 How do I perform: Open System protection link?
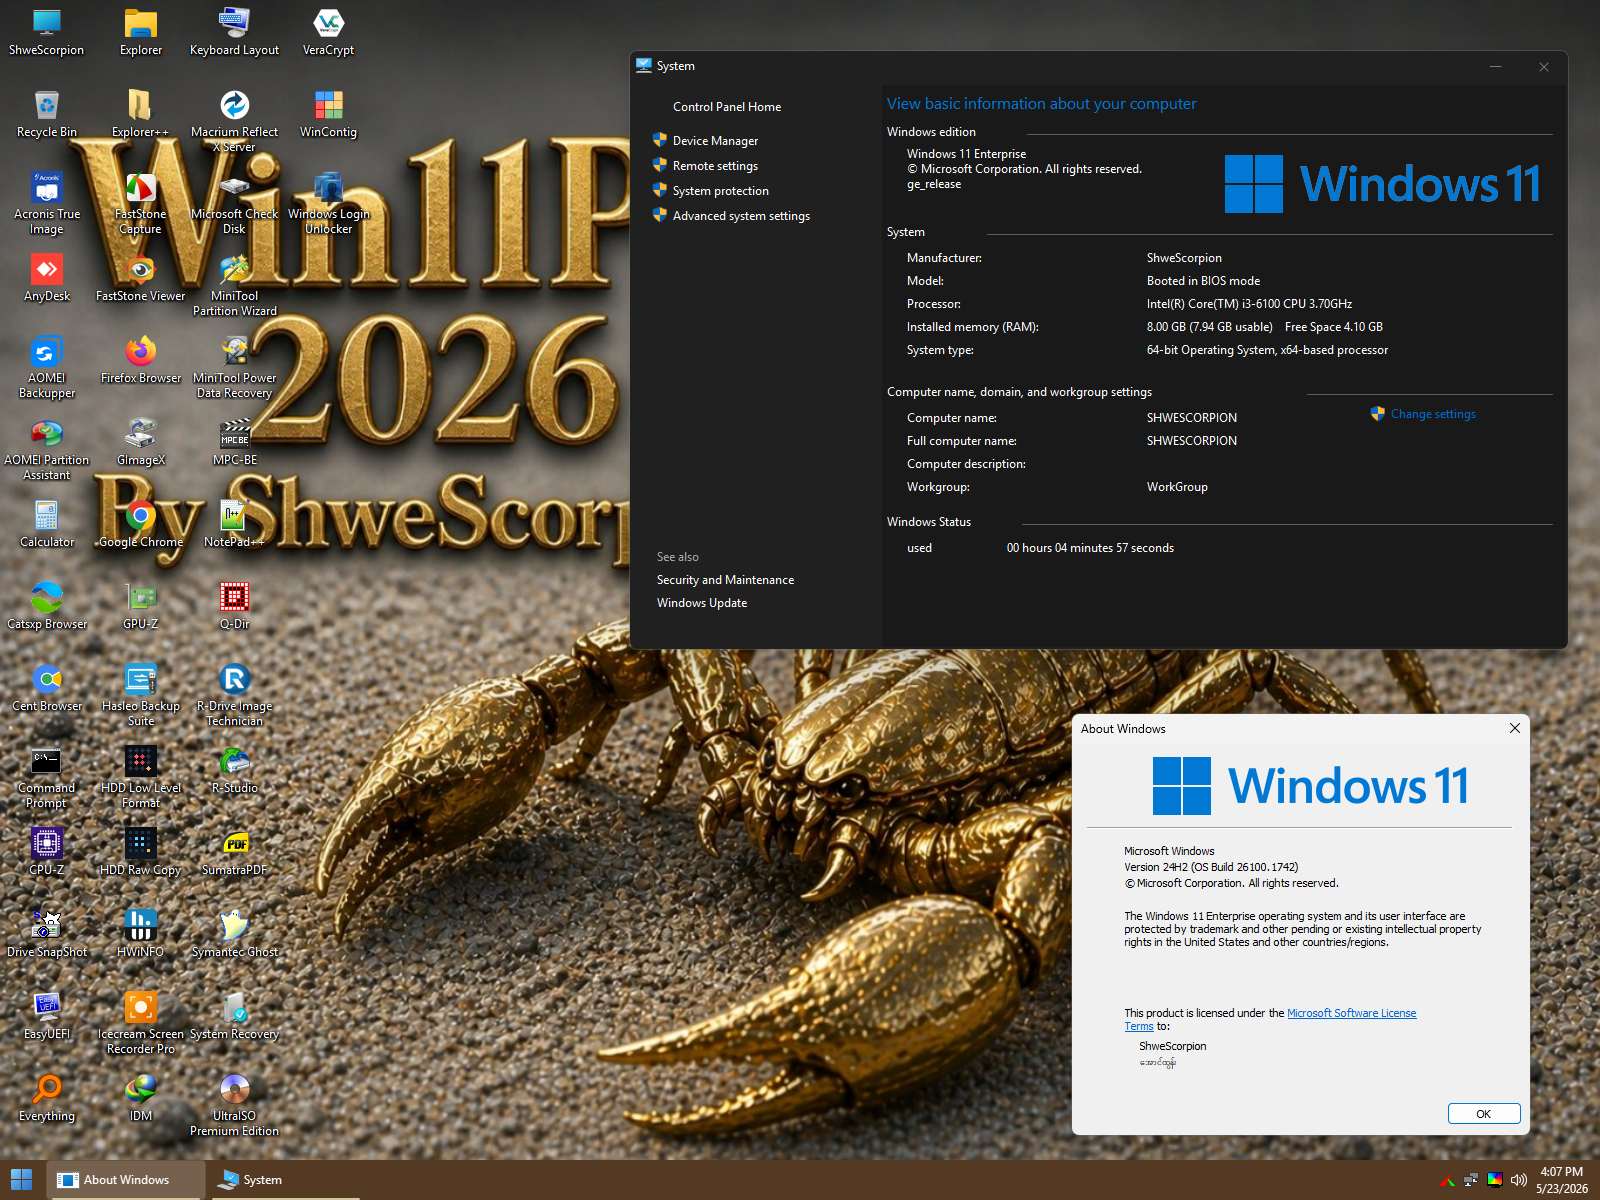click(x=720, y=191)
